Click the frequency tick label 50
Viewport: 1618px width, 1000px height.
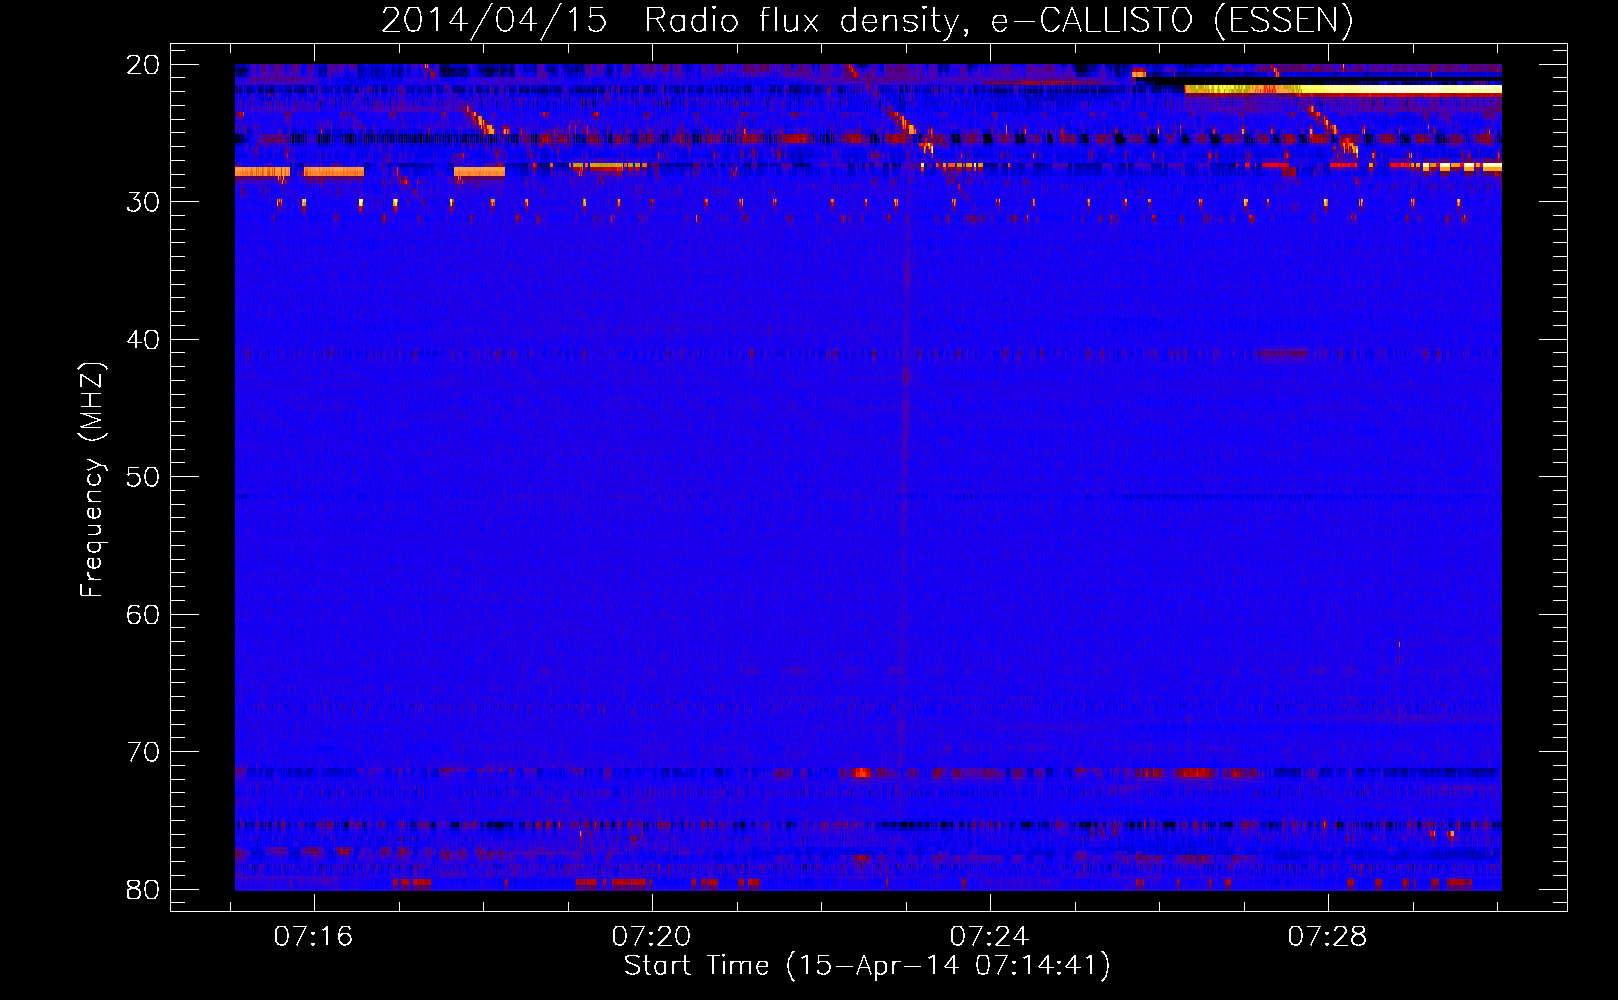[x=143, y=477]
